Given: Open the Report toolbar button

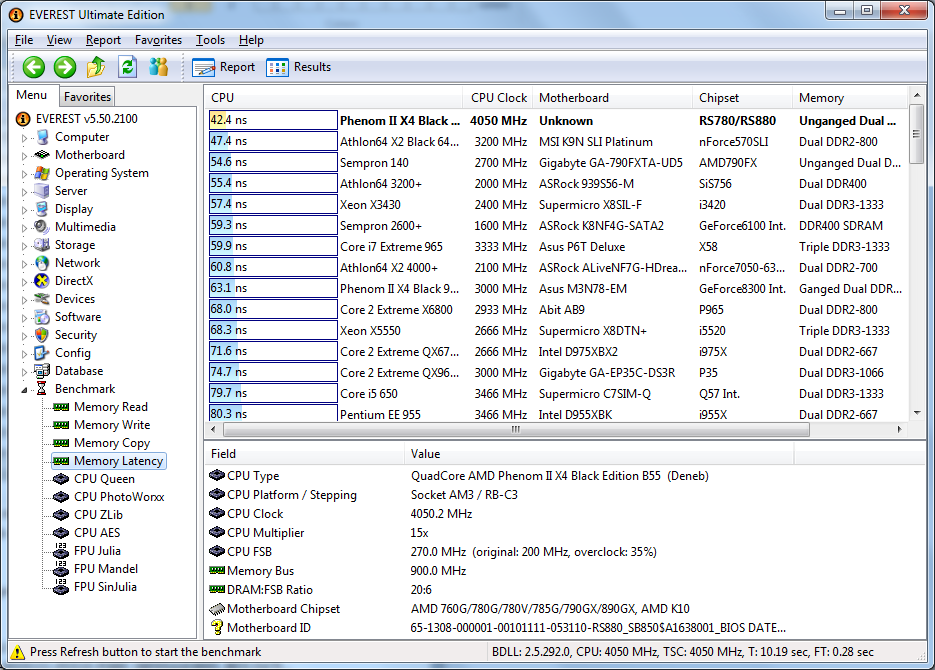Looking at the screenshot, I should coord(224,67).
